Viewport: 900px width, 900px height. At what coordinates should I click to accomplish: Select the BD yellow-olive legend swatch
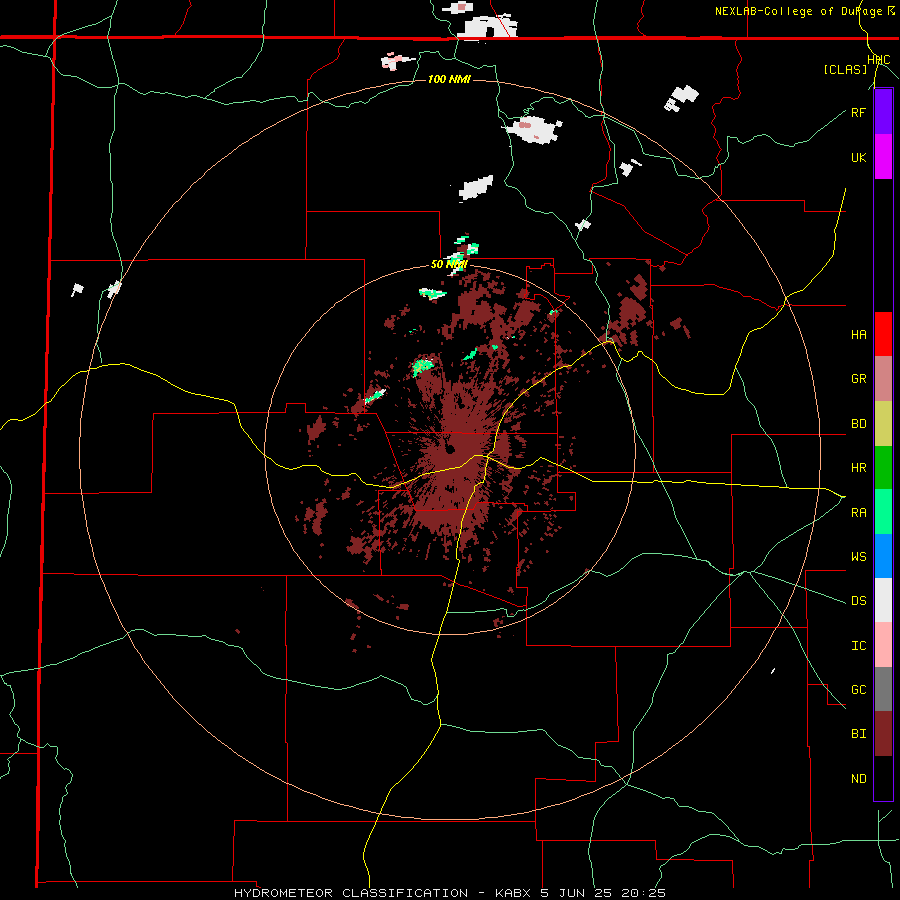[x=883, y=423]
